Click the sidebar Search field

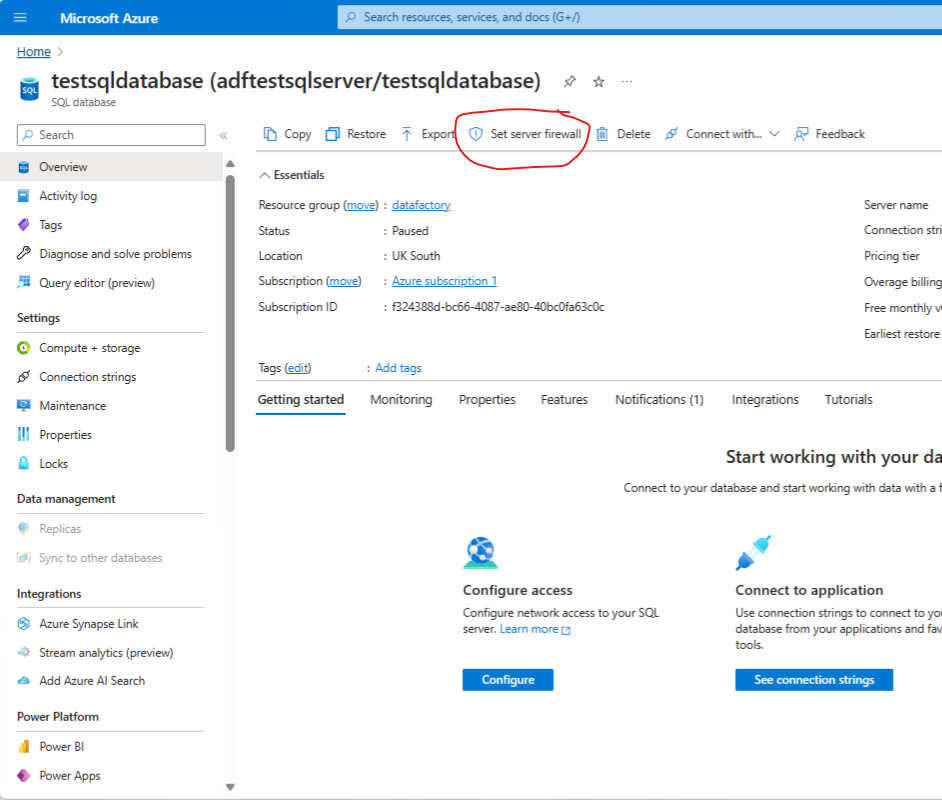[x=111, y=135]
